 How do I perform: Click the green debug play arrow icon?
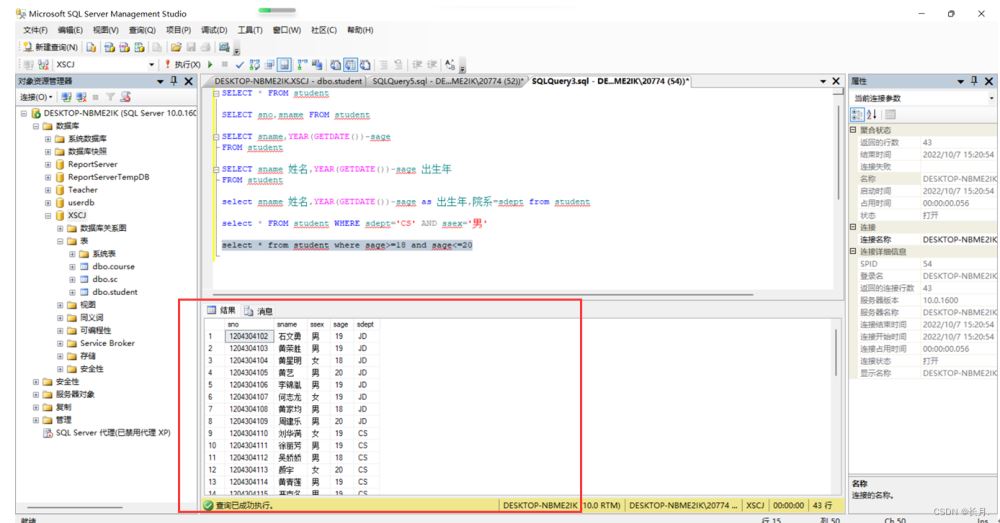click(209, 64)
